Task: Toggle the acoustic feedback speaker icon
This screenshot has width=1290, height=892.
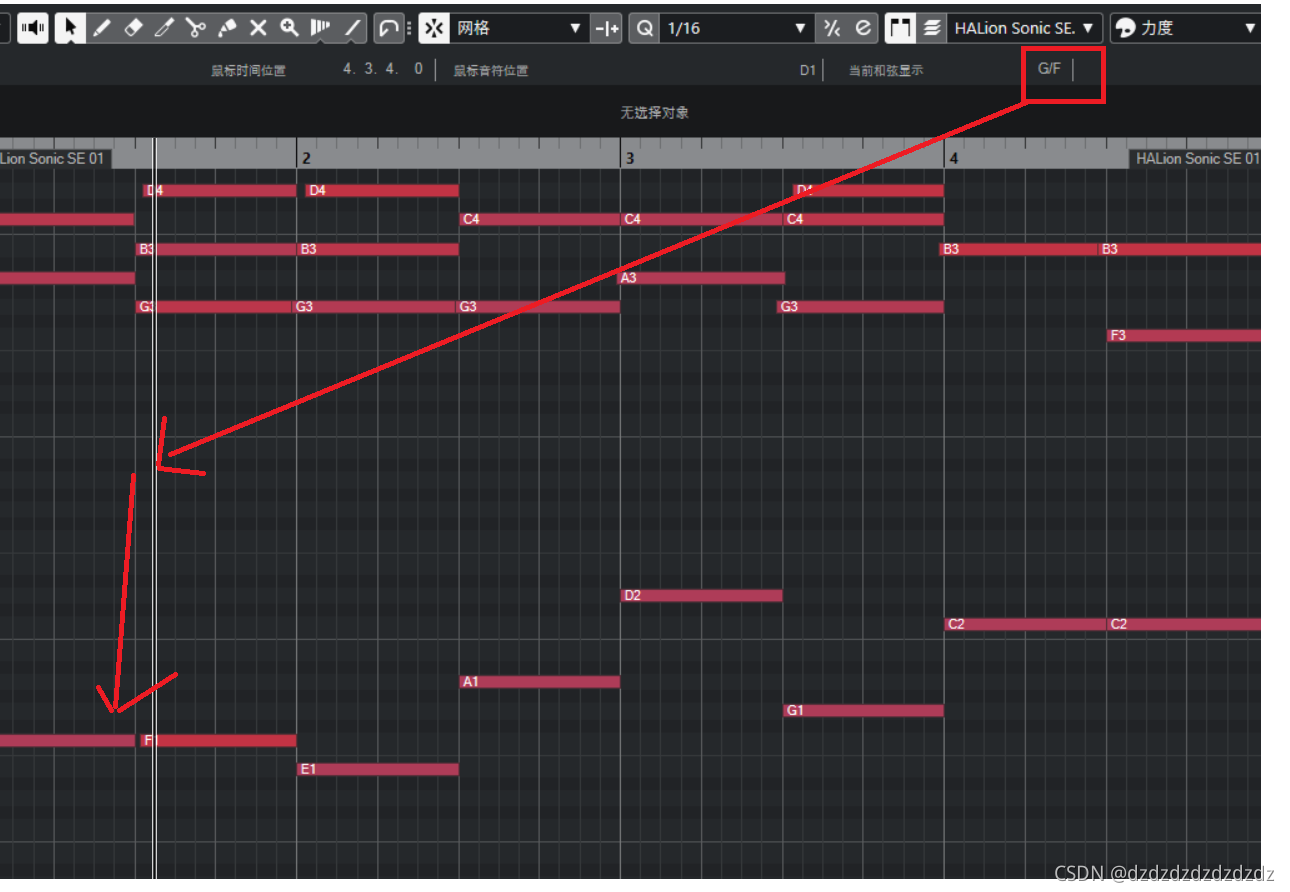Action: click(x=33, y=28)
